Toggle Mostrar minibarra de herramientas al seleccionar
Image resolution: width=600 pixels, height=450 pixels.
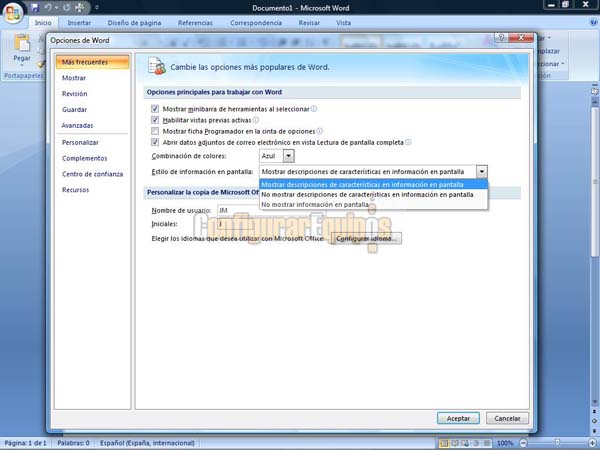click(155, 109)
